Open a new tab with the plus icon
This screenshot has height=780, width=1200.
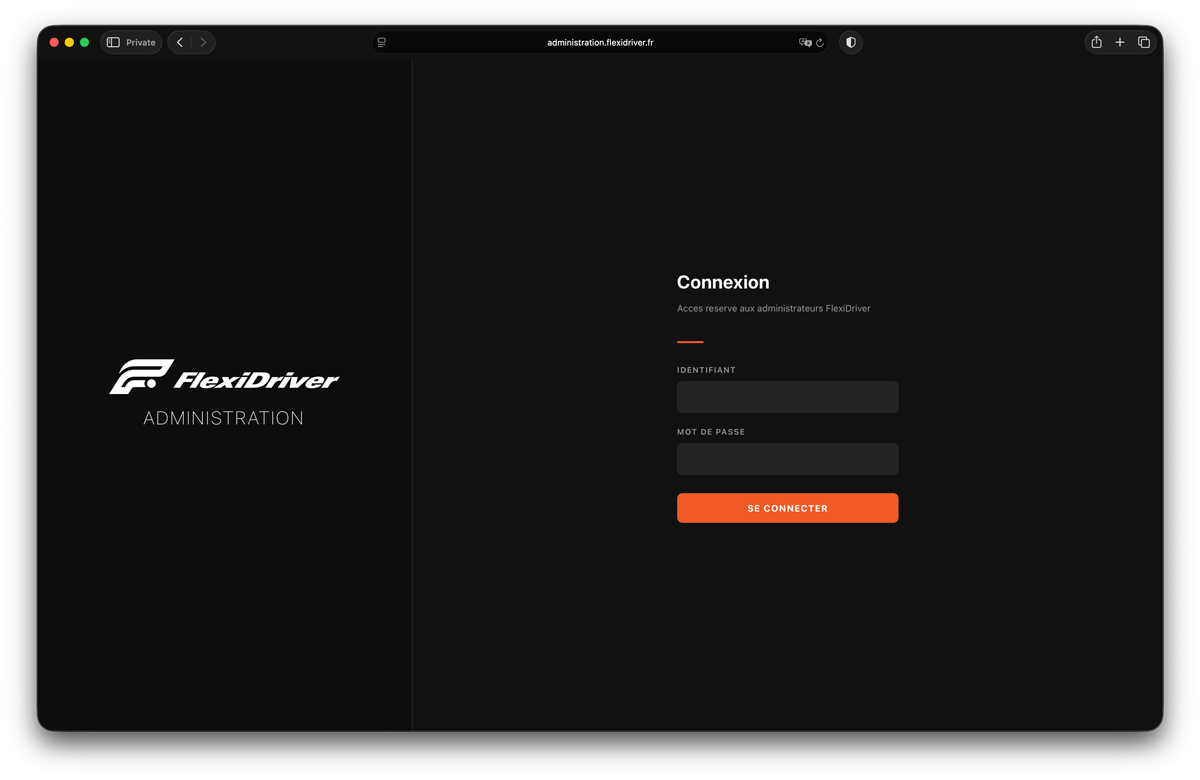click(1120, 42)
